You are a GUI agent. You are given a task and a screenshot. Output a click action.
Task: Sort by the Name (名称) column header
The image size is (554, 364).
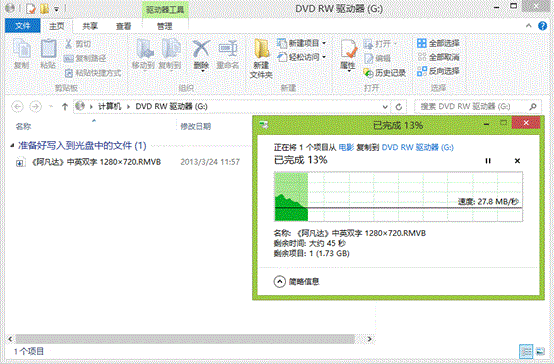click(x=23, y=127)
